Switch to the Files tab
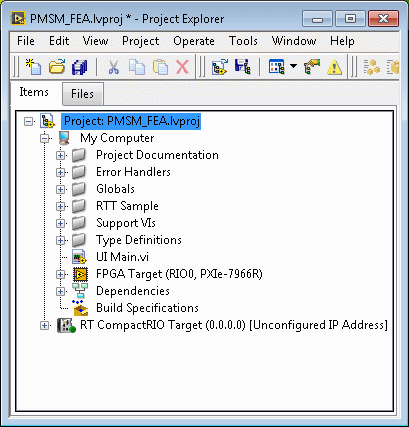The height and width of the screenshot is (427, 409). tap(83, 94)
